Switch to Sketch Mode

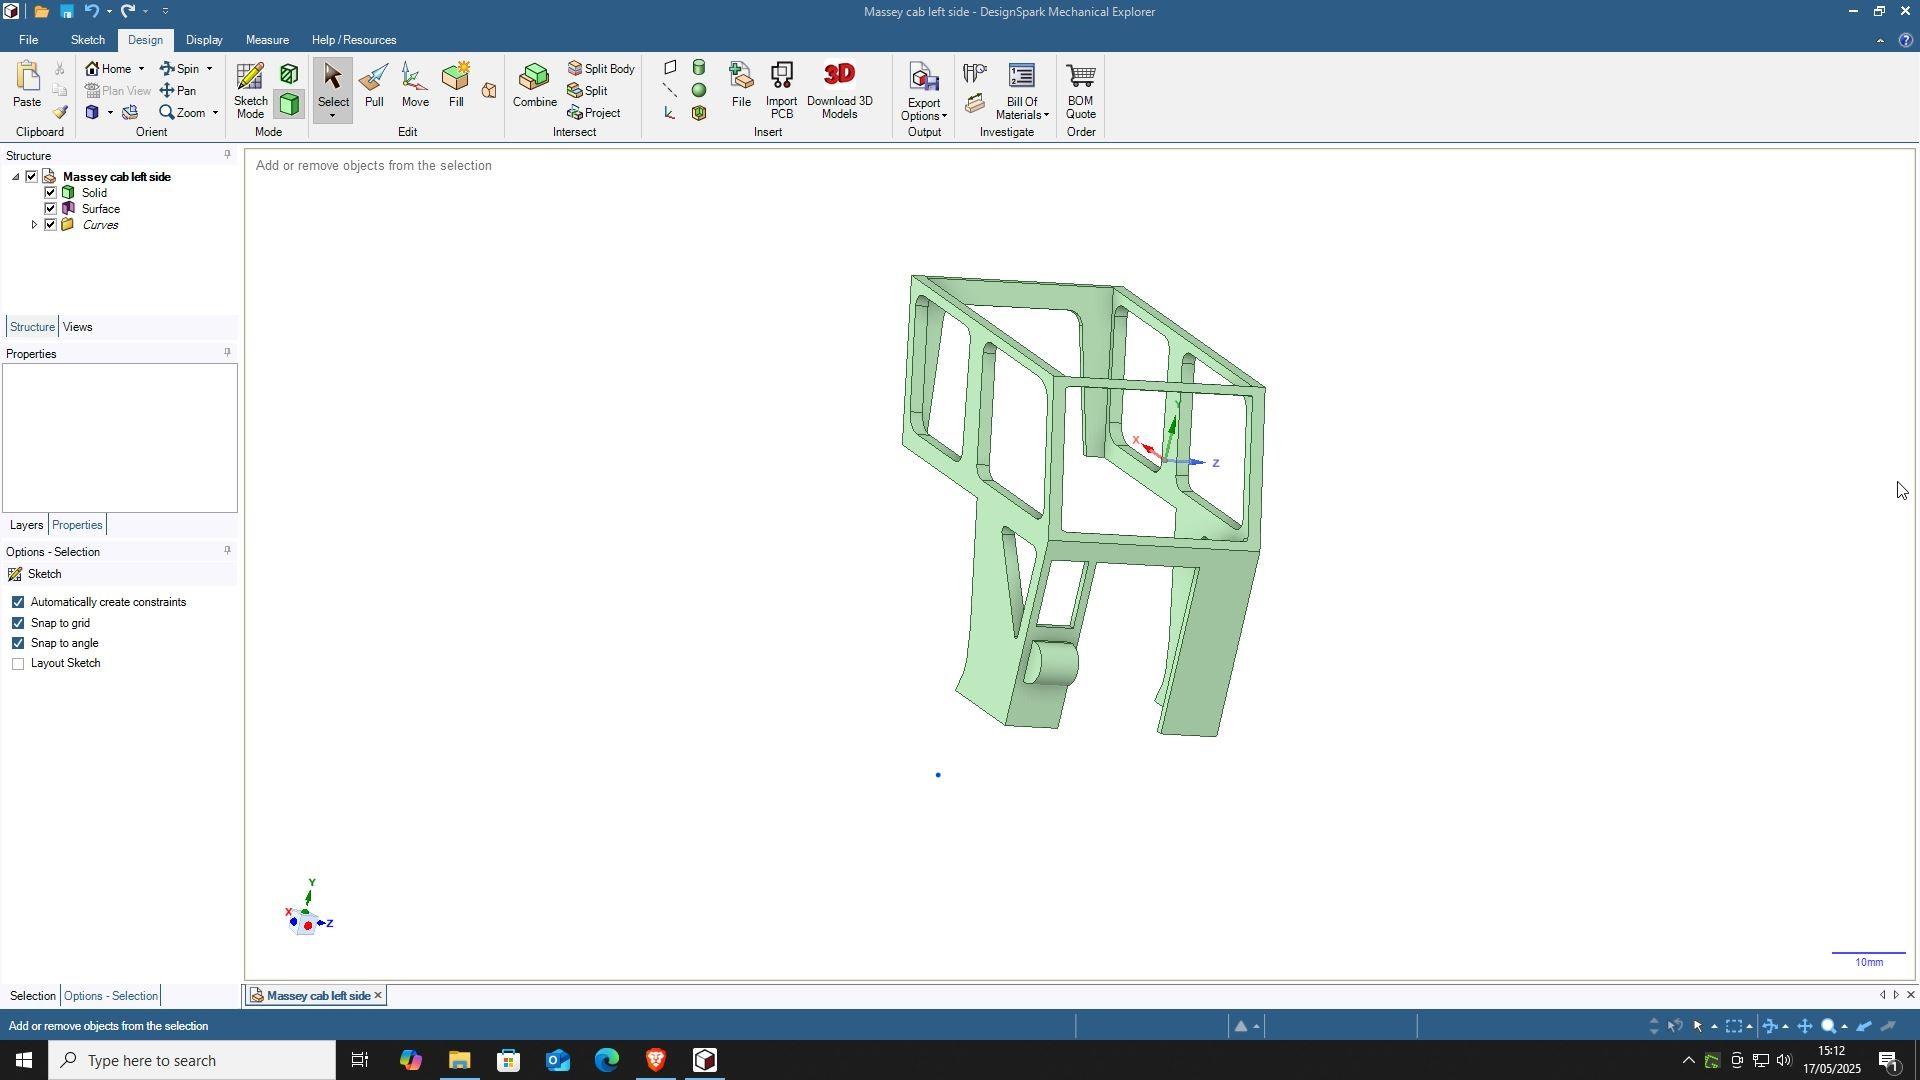click(x=250, y=90)
